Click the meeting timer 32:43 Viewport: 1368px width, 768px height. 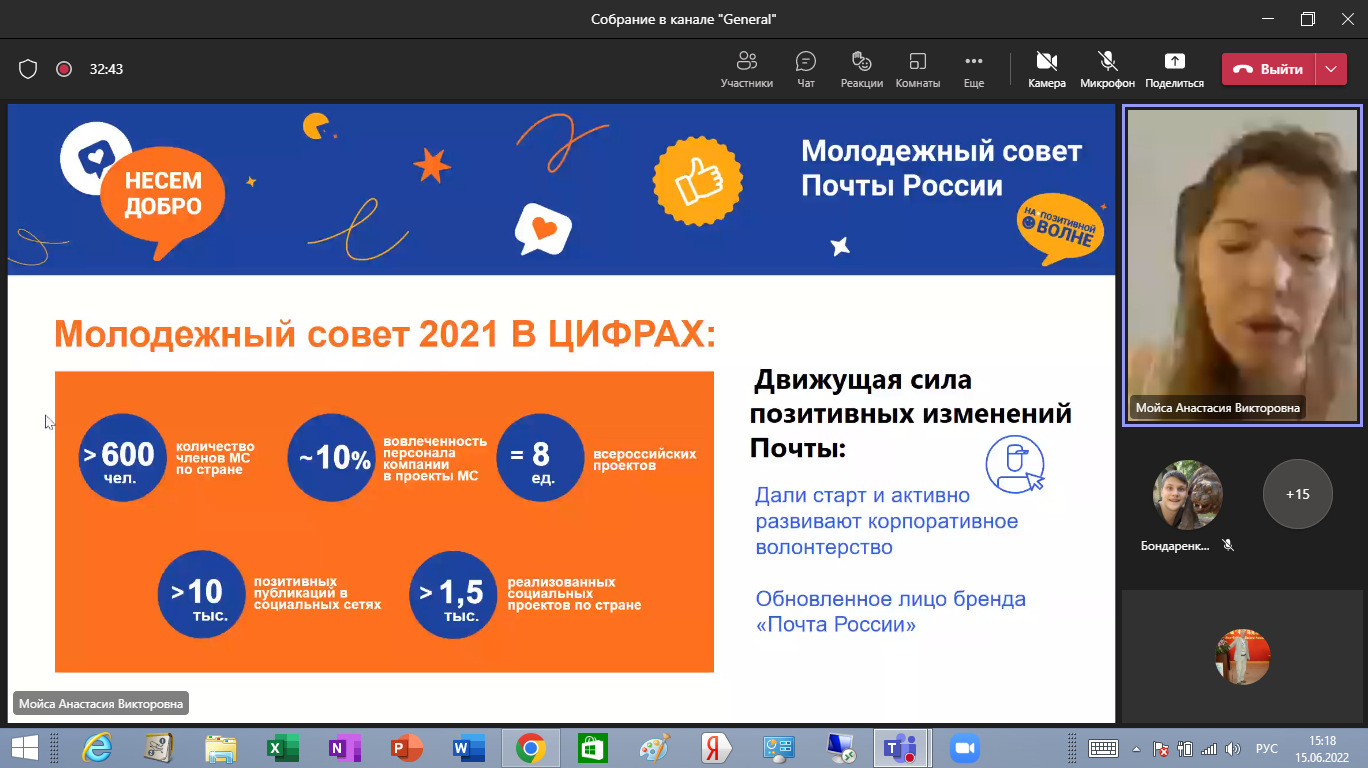[x=106, y=69]
